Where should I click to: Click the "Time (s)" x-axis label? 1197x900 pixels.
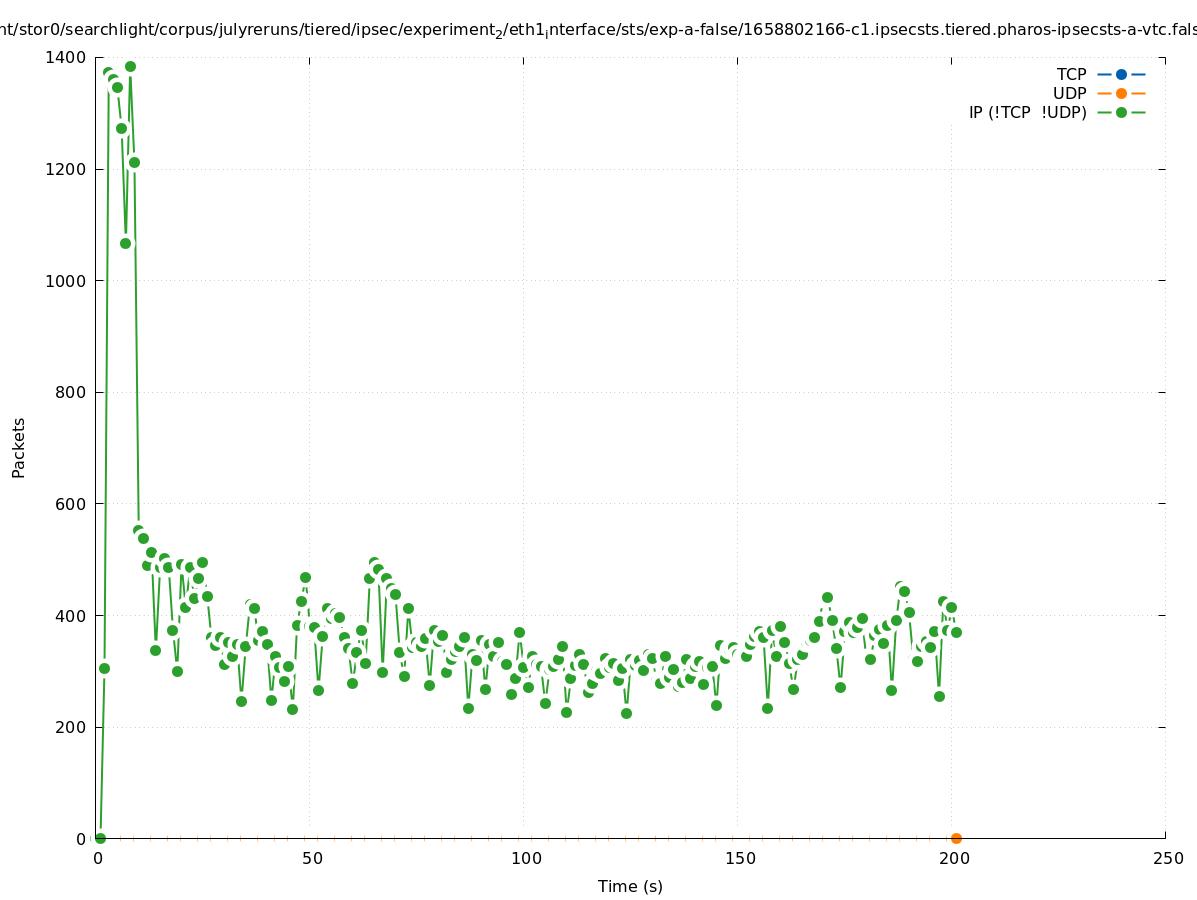(630, 886)
